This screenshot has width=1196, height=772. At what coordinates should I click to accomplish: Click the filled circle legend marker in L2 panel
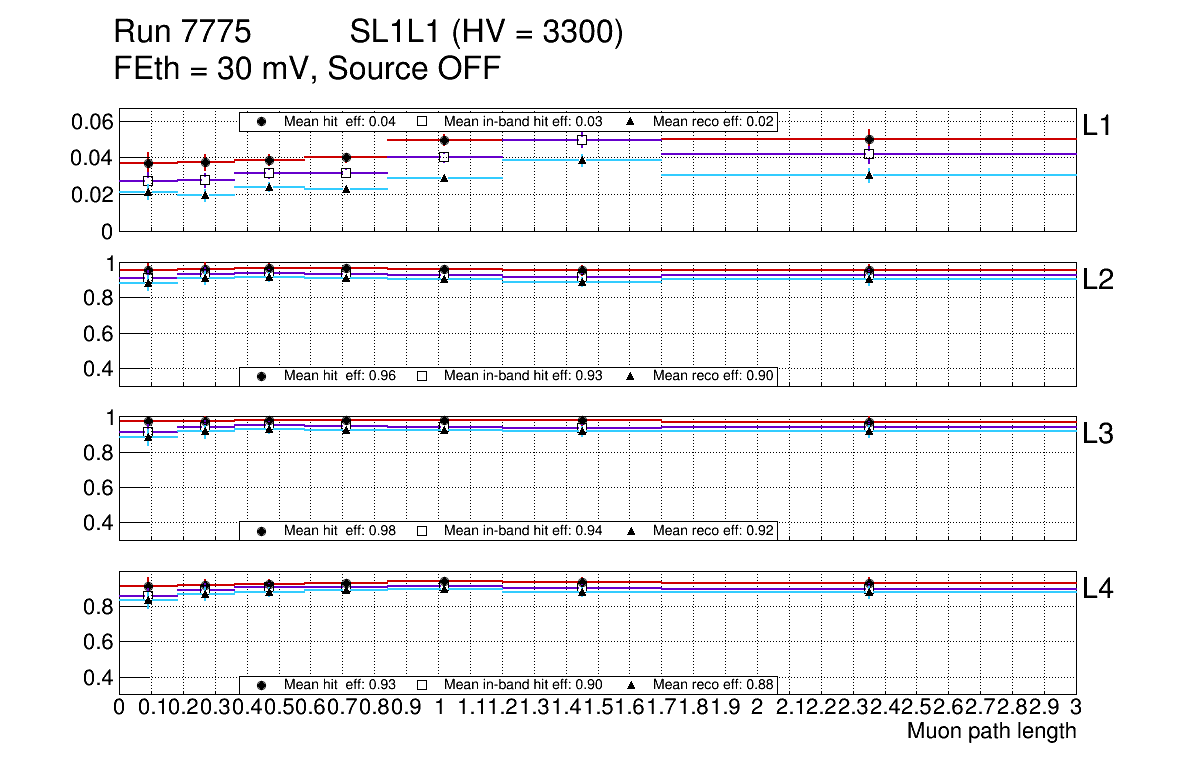[x=262, y=376]
